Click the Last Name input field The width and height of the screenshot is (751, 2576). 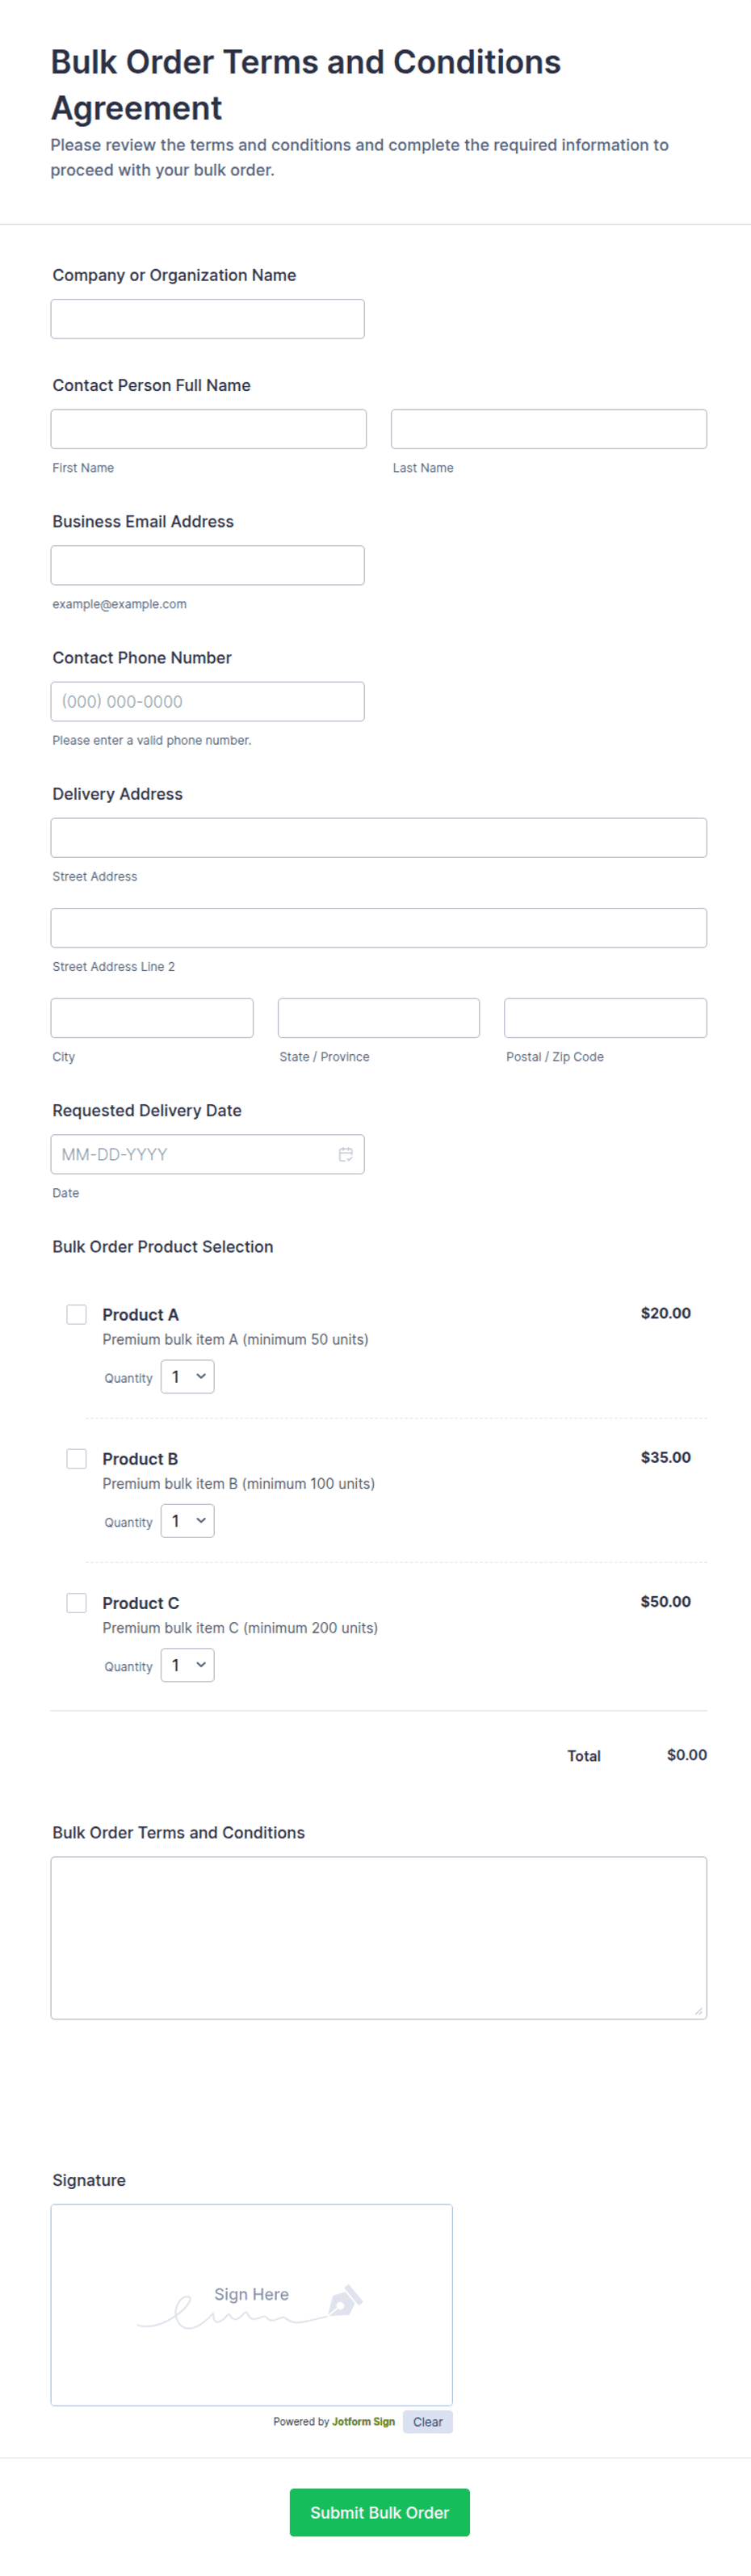click(548, 429)
